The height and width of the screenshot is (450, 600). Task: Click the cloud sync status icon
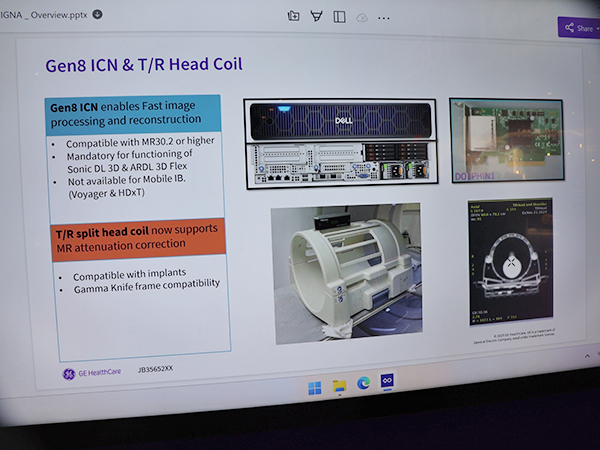(x=362, y=17)
